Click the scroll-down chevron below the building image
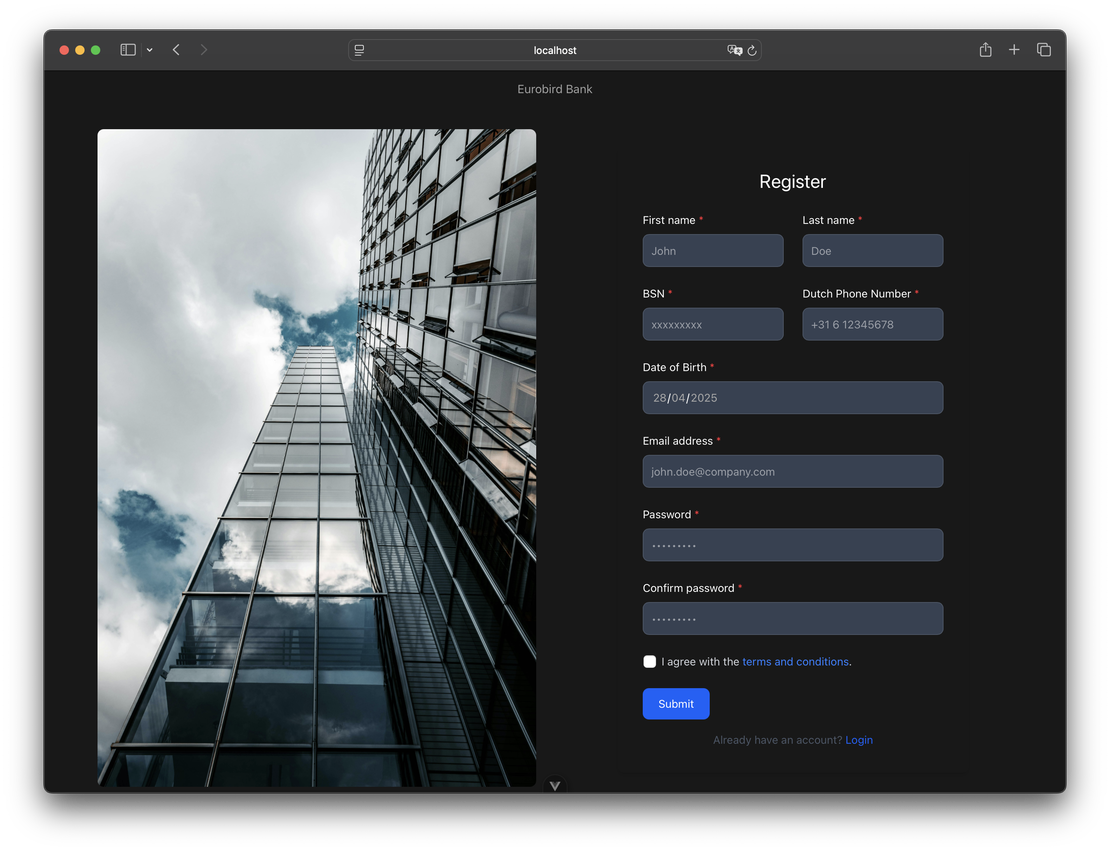This screenshot has height=851, width=1110. click(554, 786)
